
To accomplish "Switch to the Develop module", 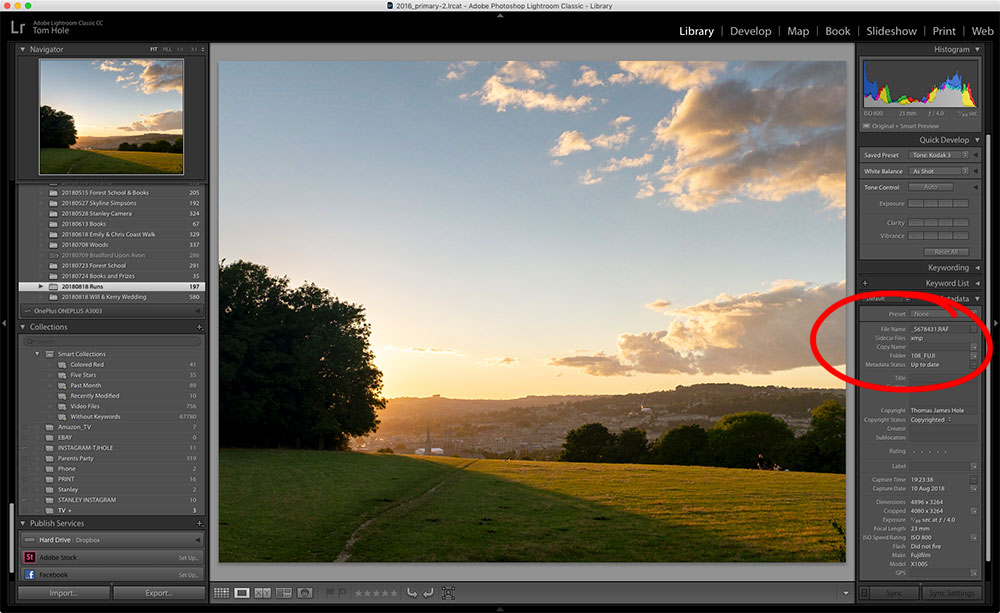I will pos(751,31).
